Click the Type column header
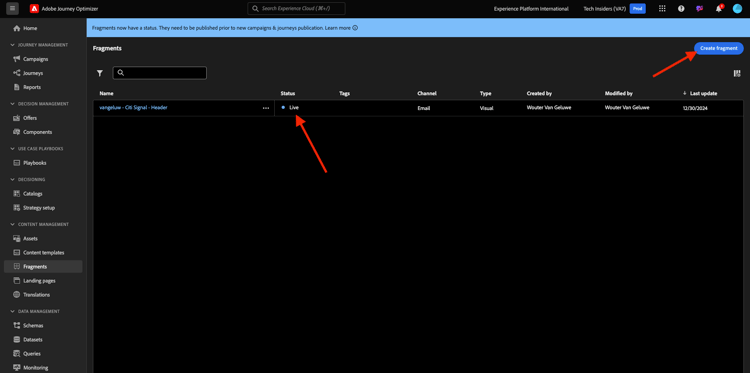750x373 pixels. pyautogui.click(x=485, y=94)
